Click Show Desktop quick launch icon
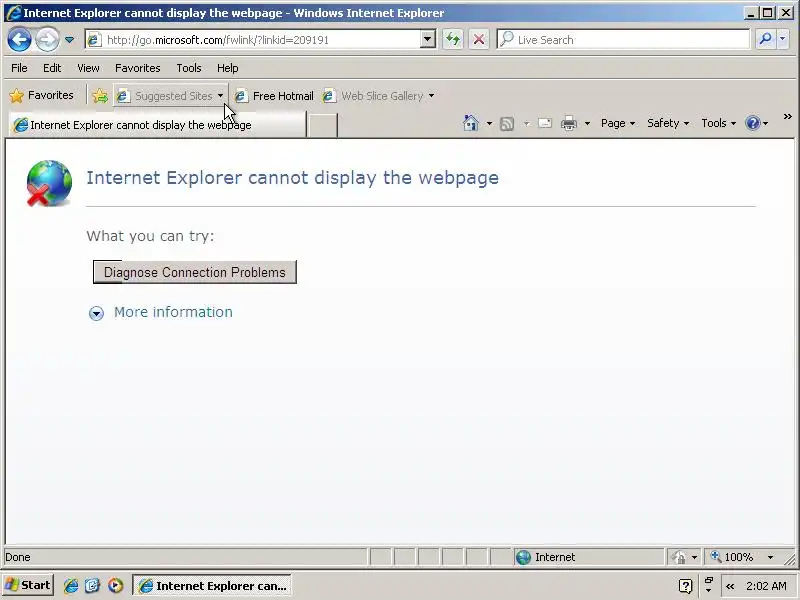This screenshot has height=600, width=800. click(x=93, y=585)
